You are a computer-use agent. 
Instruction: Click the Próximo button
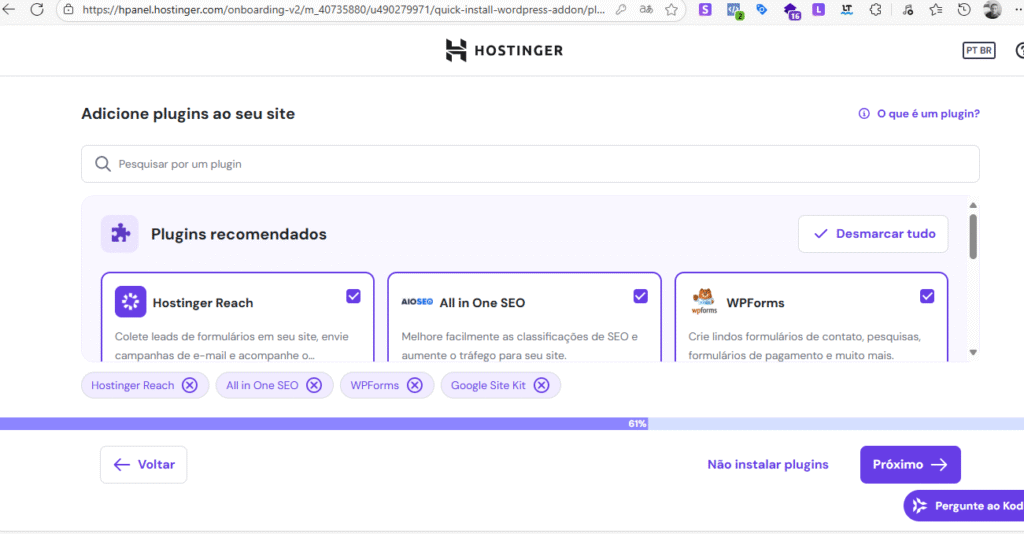tap(910, 465)
